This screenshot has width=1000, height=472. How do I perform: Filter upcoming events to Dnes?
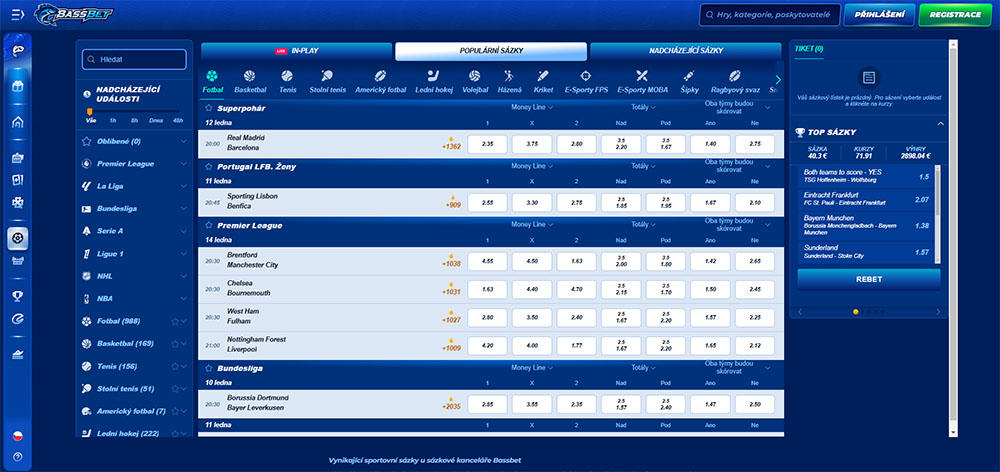(x=156, y=120)
